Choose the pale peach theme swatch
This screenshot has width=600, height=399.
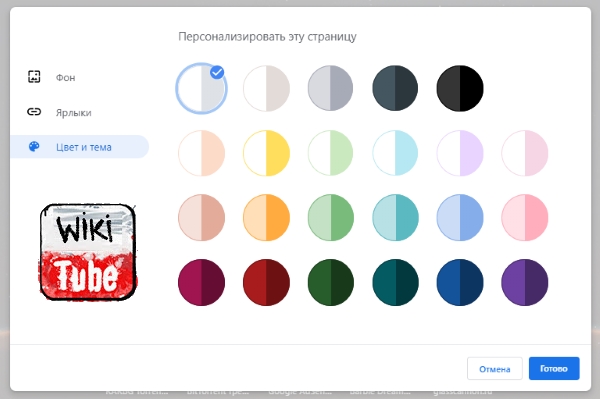point(201,153)
